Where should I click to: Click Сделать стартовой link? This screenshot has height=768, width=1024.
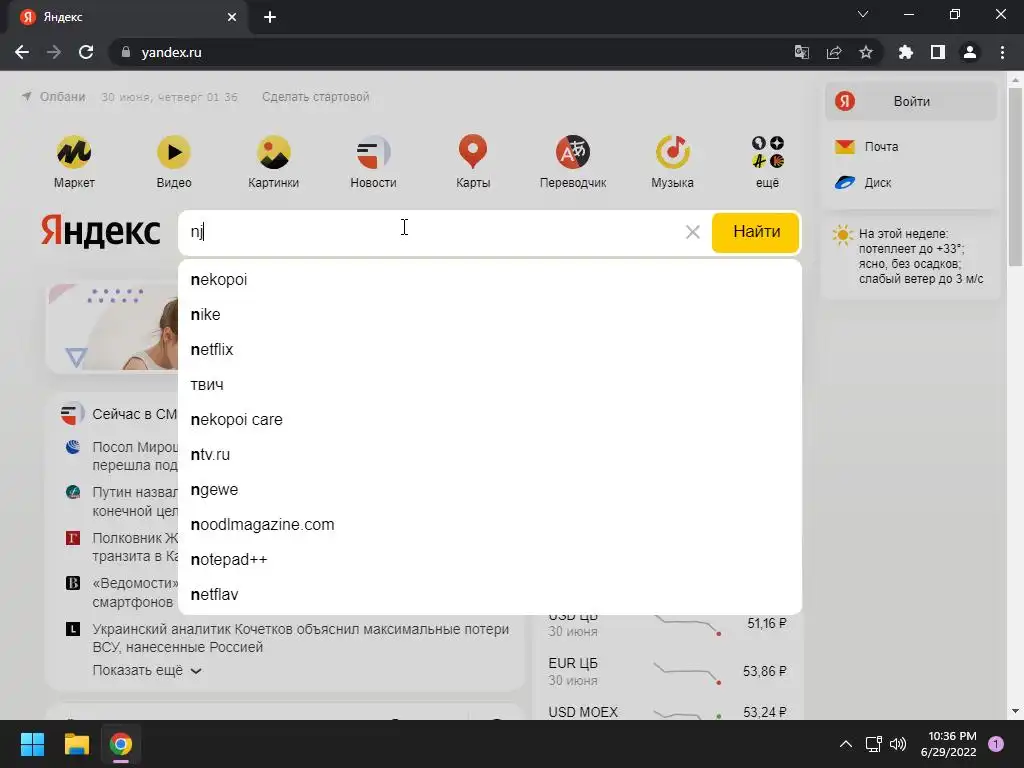coord(315,97)
